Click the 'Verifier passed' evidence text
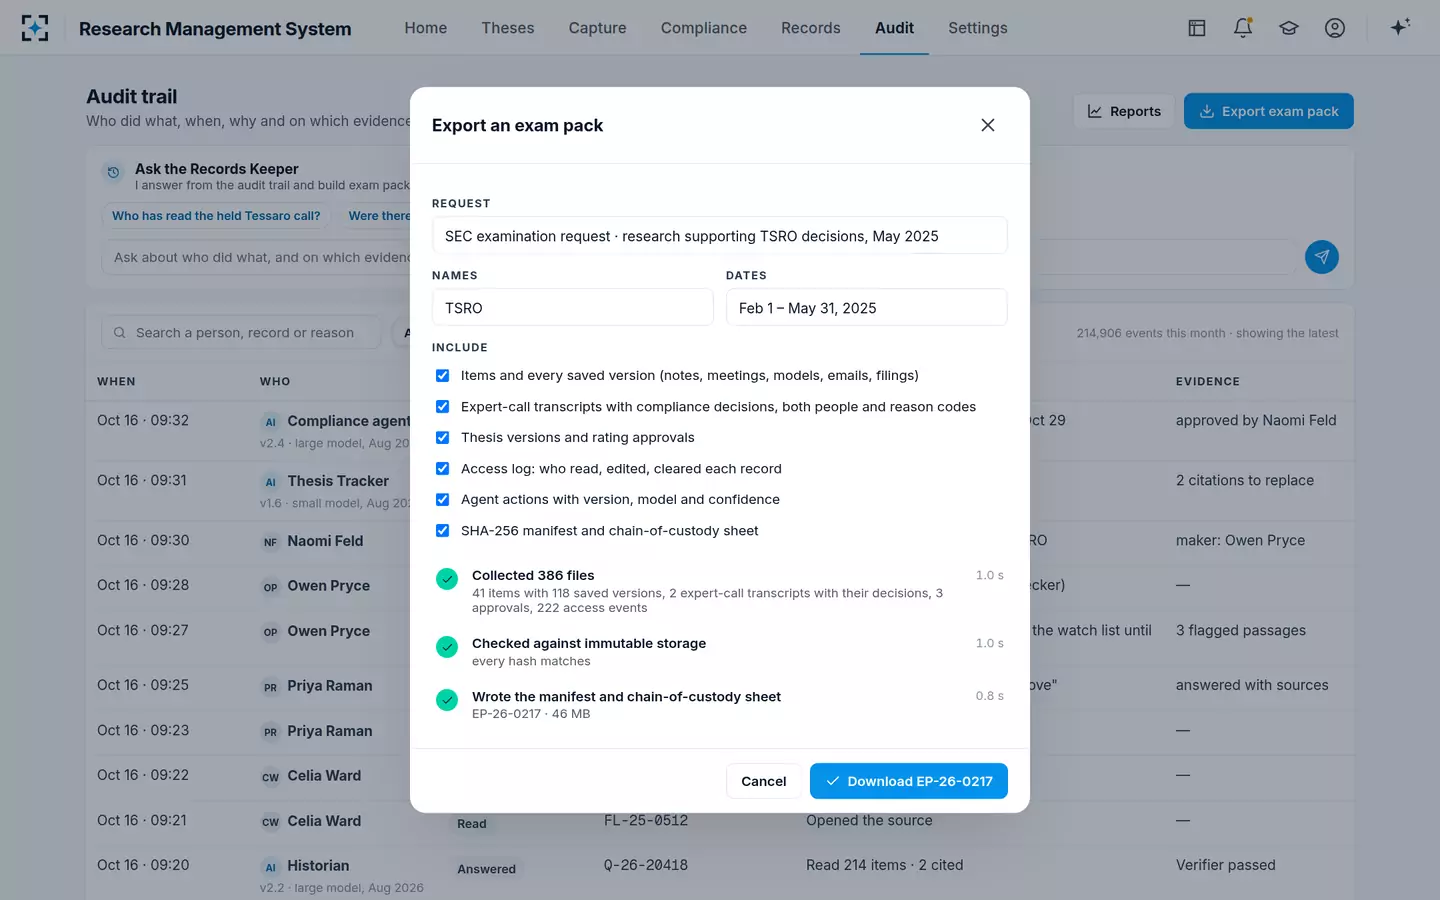Image resolution: width=1440 pixels, height=900 pixels. pyautogui.click(x=1226, y=865)
